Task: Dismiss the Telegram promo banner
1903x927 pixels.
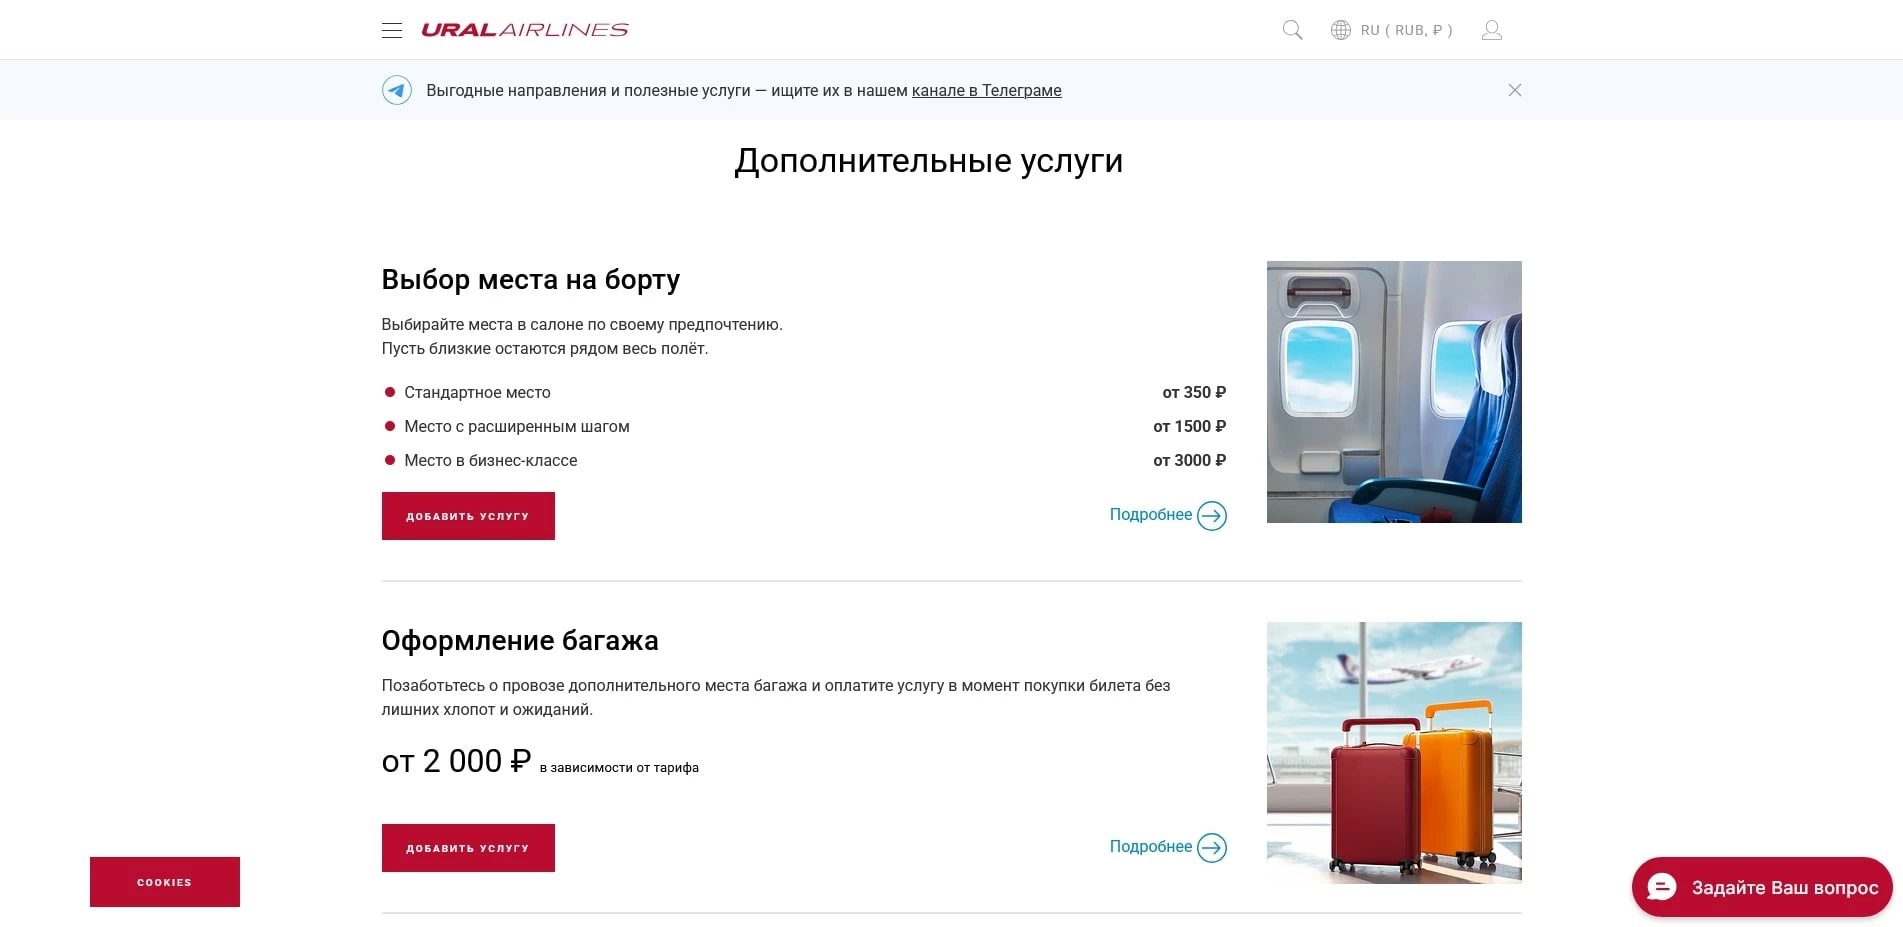Action: pyautogui.click(x=1514, y=89)
